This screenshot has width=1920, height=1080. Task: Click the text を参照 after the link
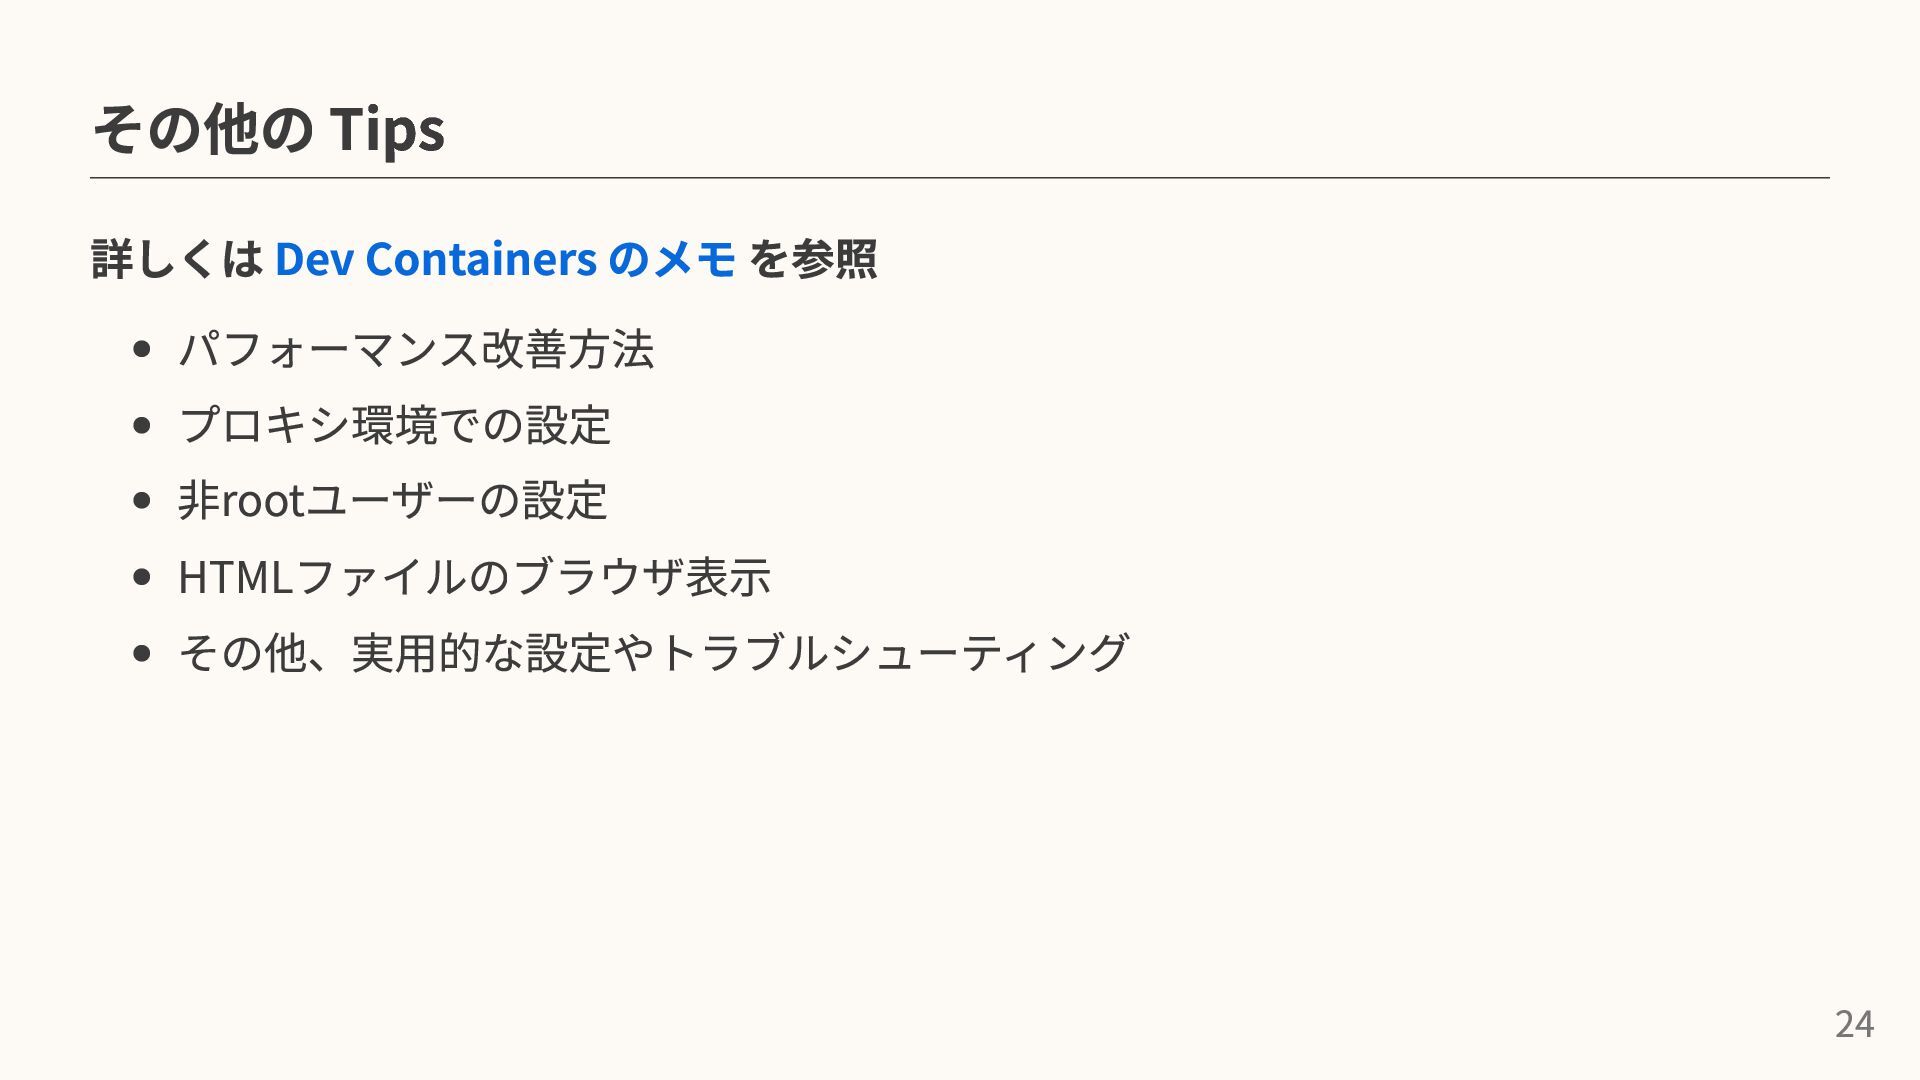pos(812,259)
